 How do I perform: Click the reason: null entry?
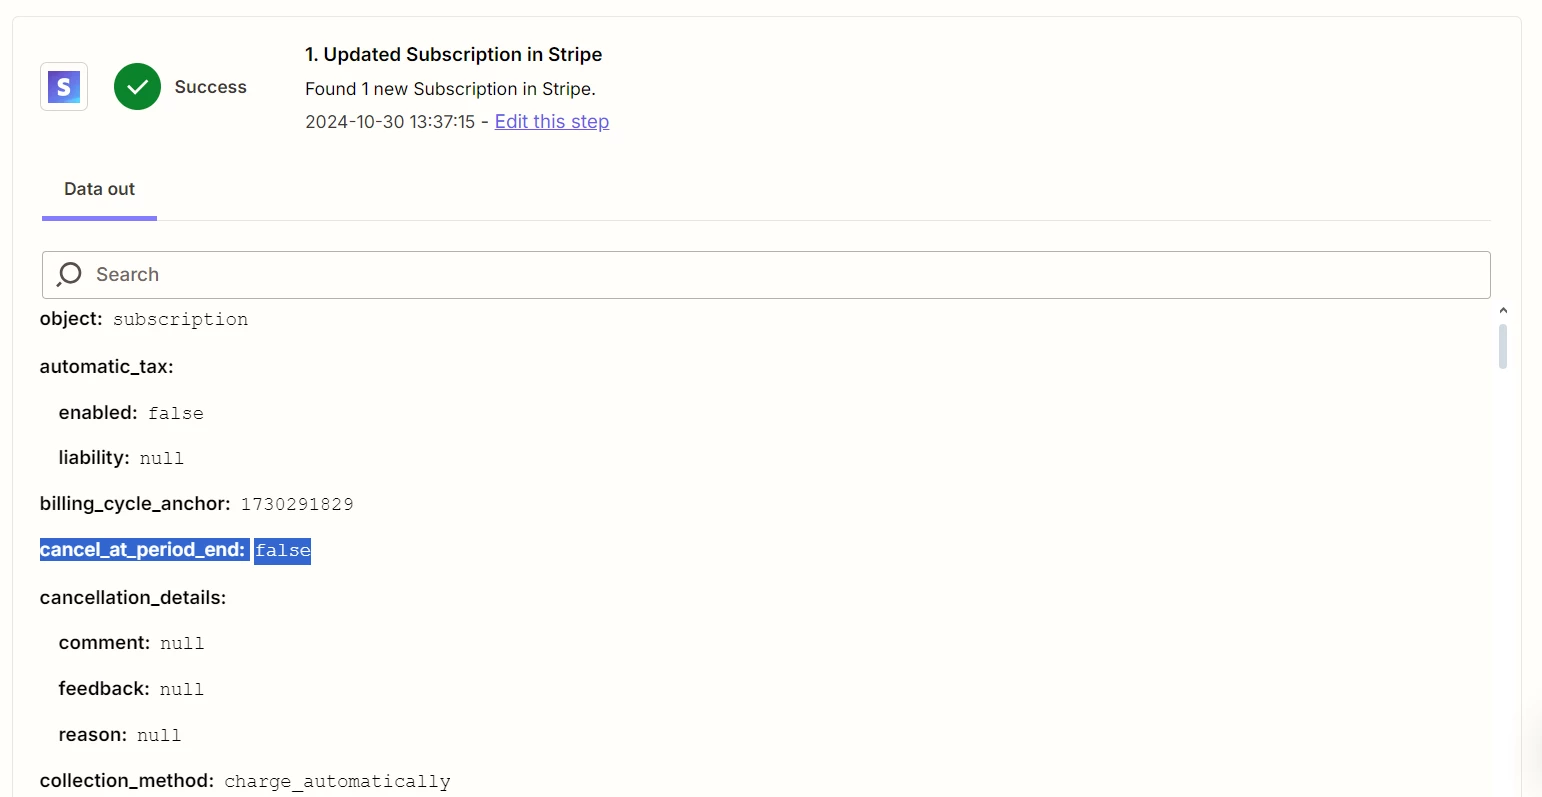pyautogui.click(x=120, y=735)
